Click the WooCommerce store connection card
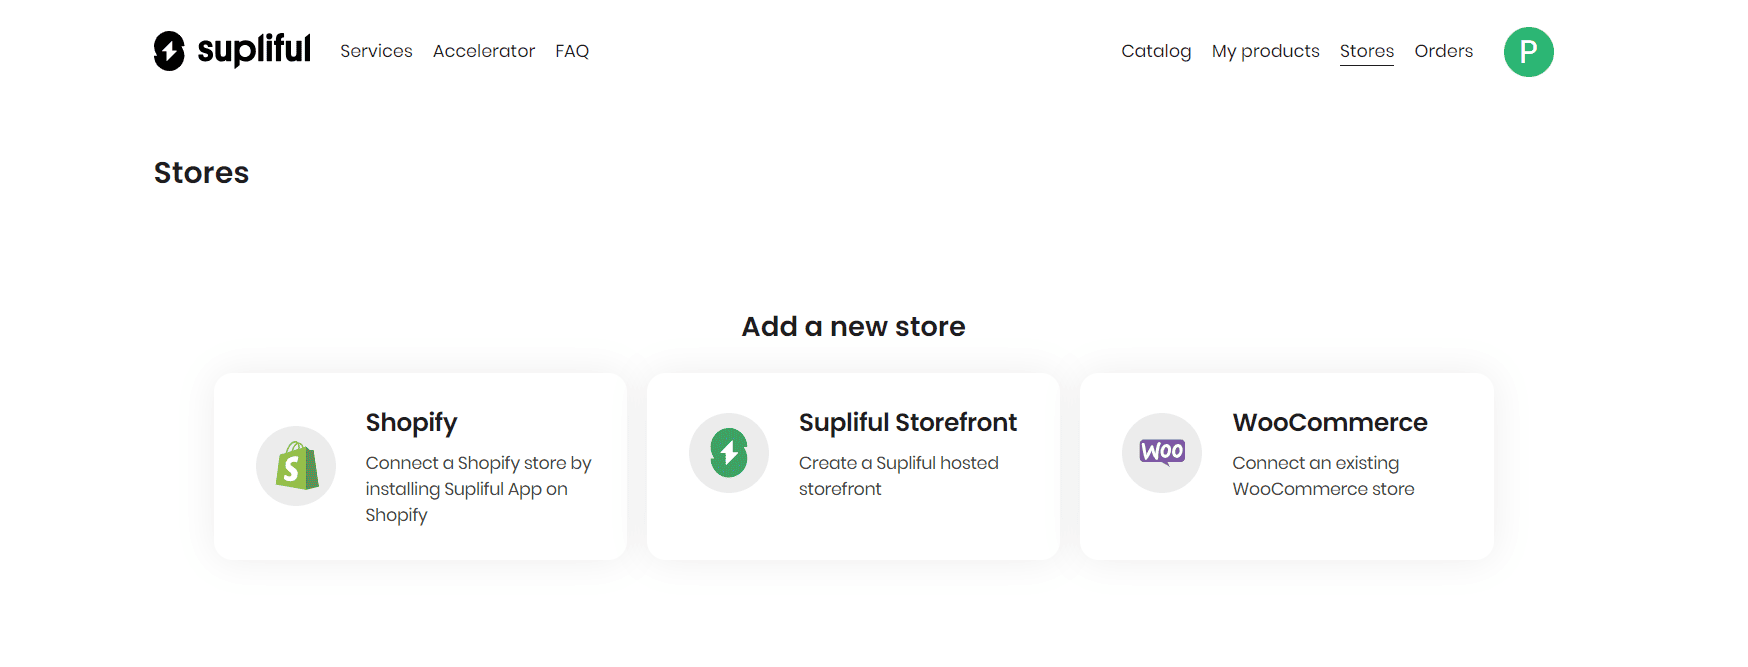 [1287, 466]
